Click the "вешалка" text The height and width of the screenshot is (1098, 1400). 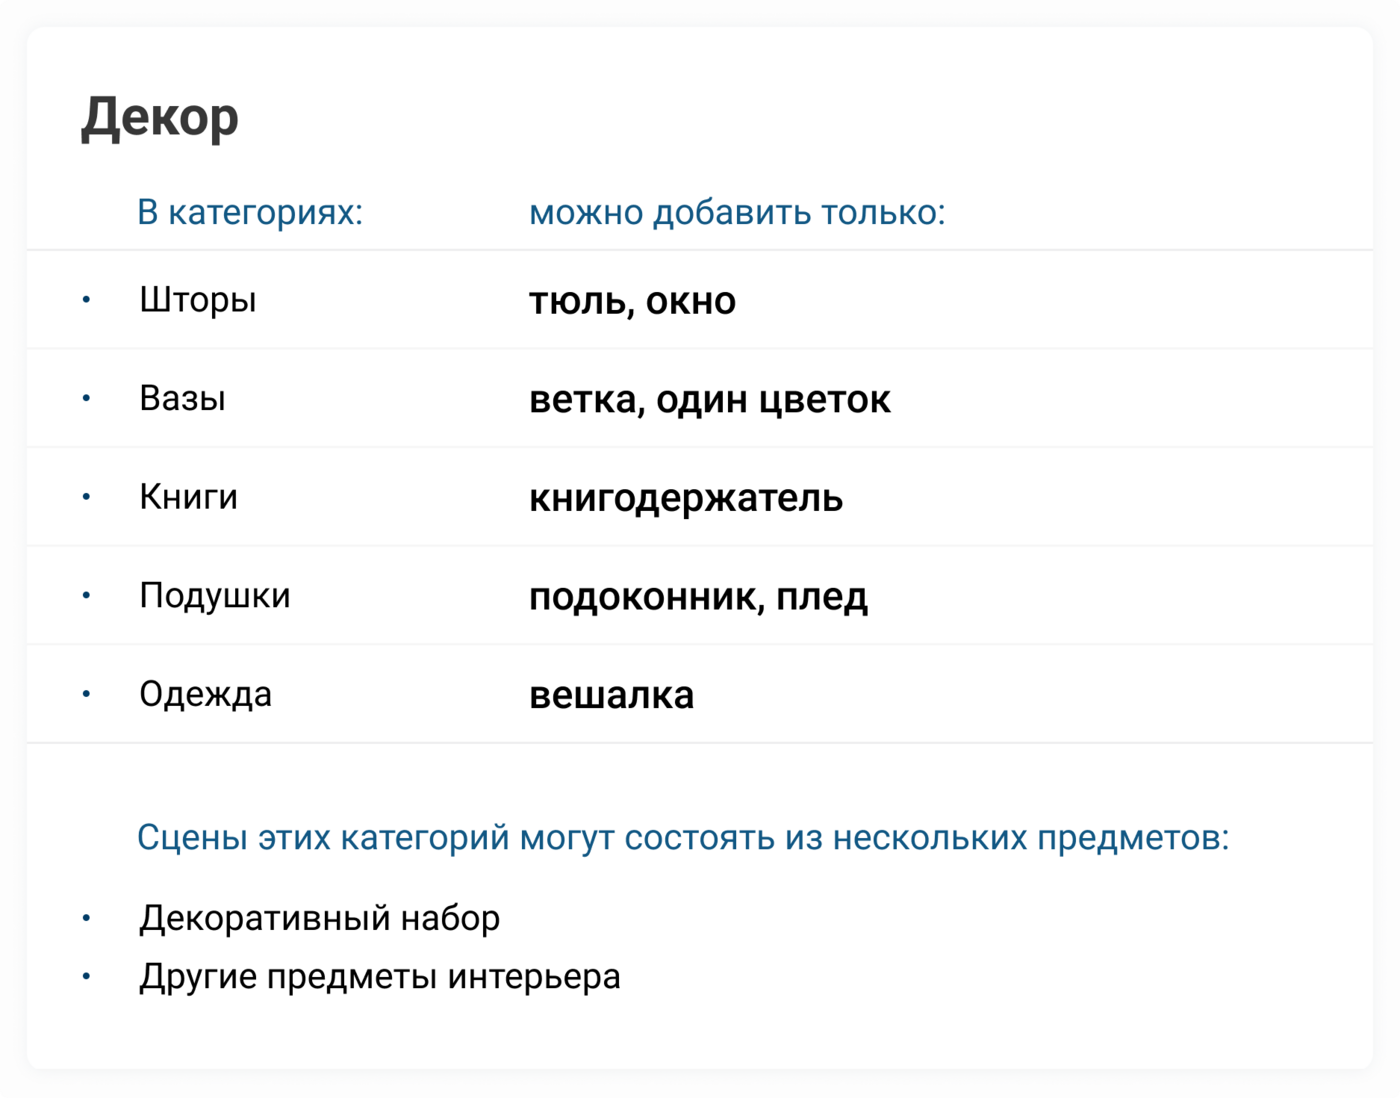[611, 695]
